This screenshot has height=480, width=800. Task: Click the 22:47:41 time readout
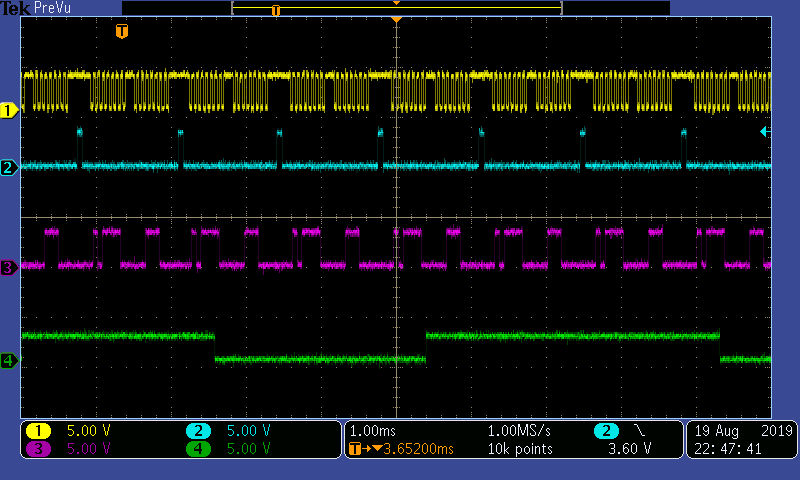point(728,449)
